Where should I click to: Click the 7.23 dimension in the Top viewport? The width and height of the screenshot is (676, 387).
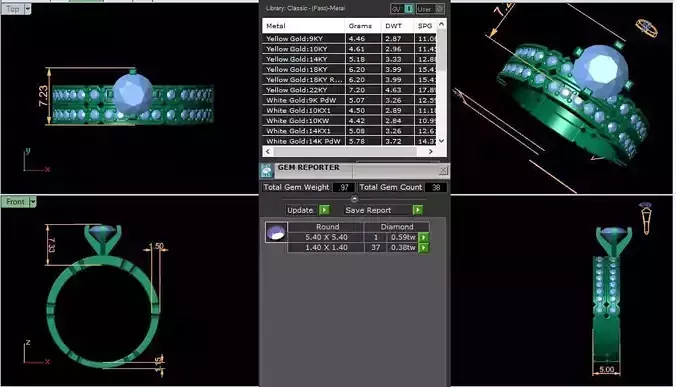pos(43,96)
